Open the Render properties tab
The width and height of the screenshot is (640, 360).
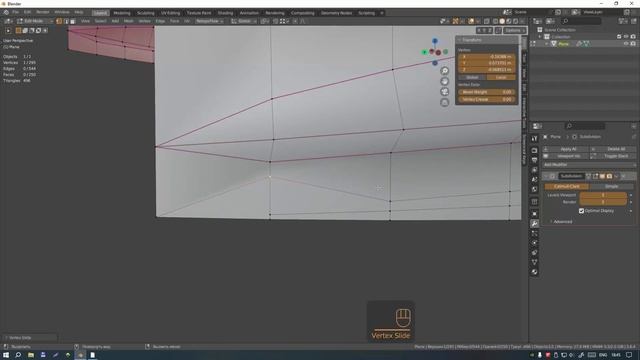click(534, 150)
